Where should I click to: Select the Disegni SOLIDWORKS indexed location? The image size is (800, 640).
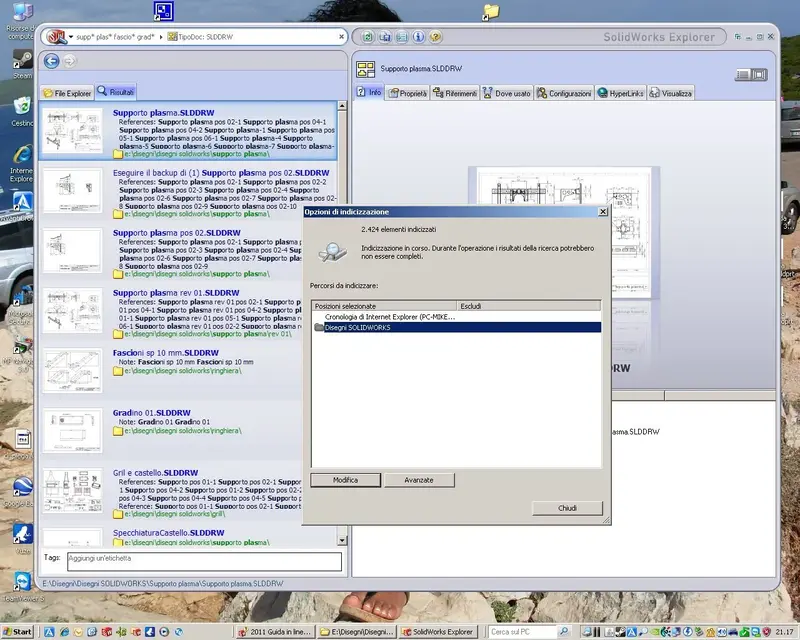pyautogui.click(x=456, y=328)
